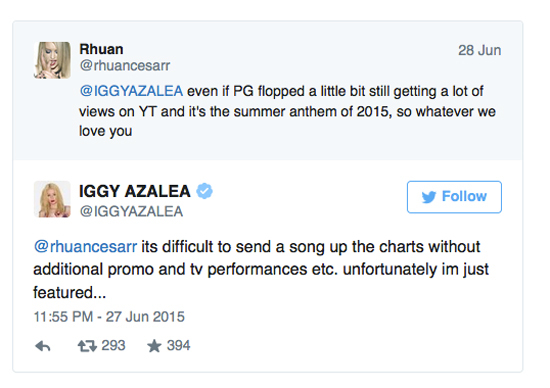
Task: Open Rhuan's profile avatar
Action: pyautogui.click(x=52, y=60)
